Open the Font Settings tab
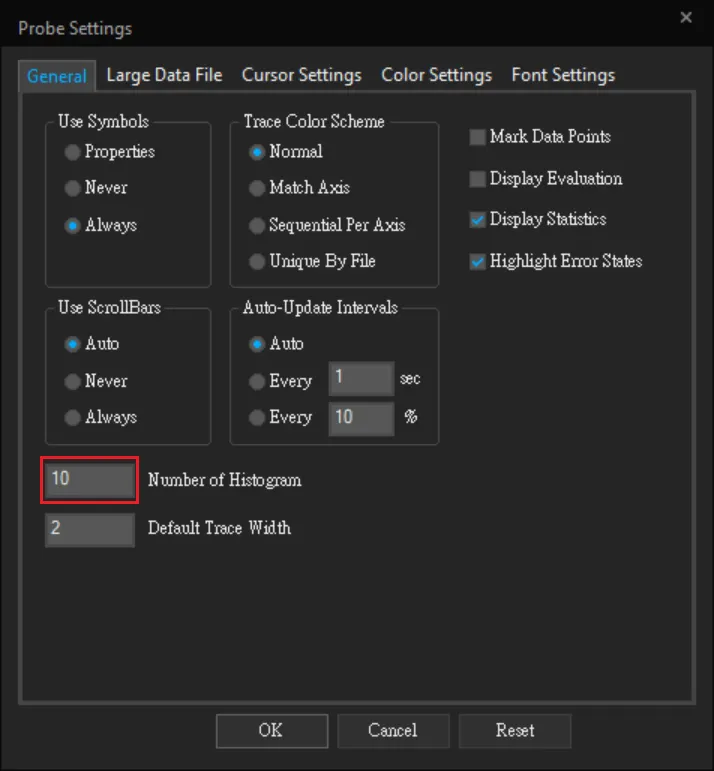This screenshot has height=771, width=714. click(563, 75)
